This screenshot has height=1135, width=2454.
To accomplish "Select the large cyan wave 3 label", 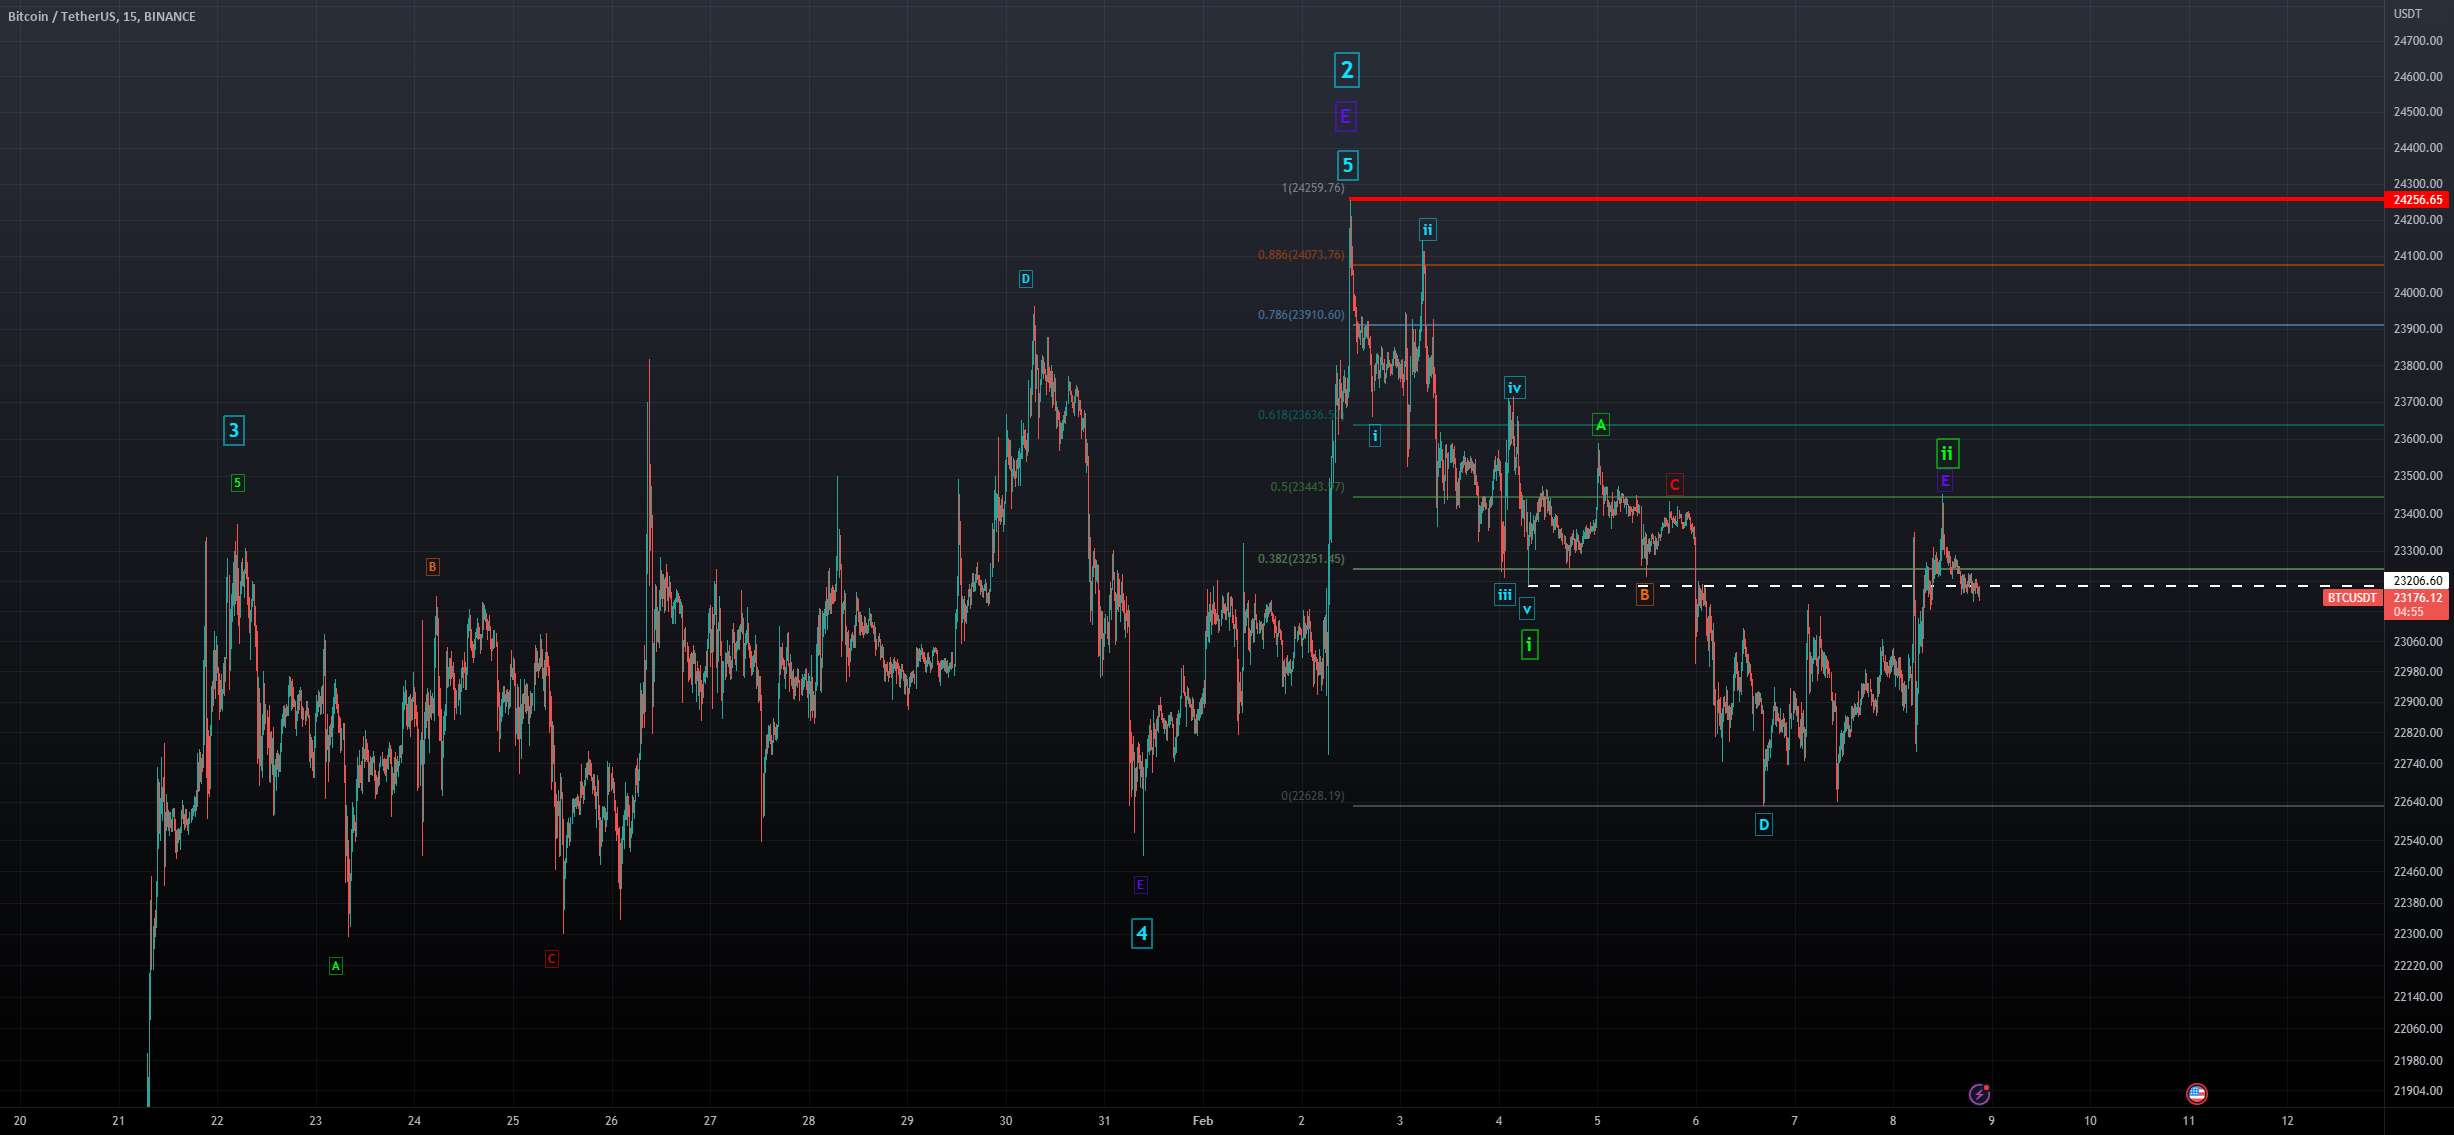I will [234, 431].
